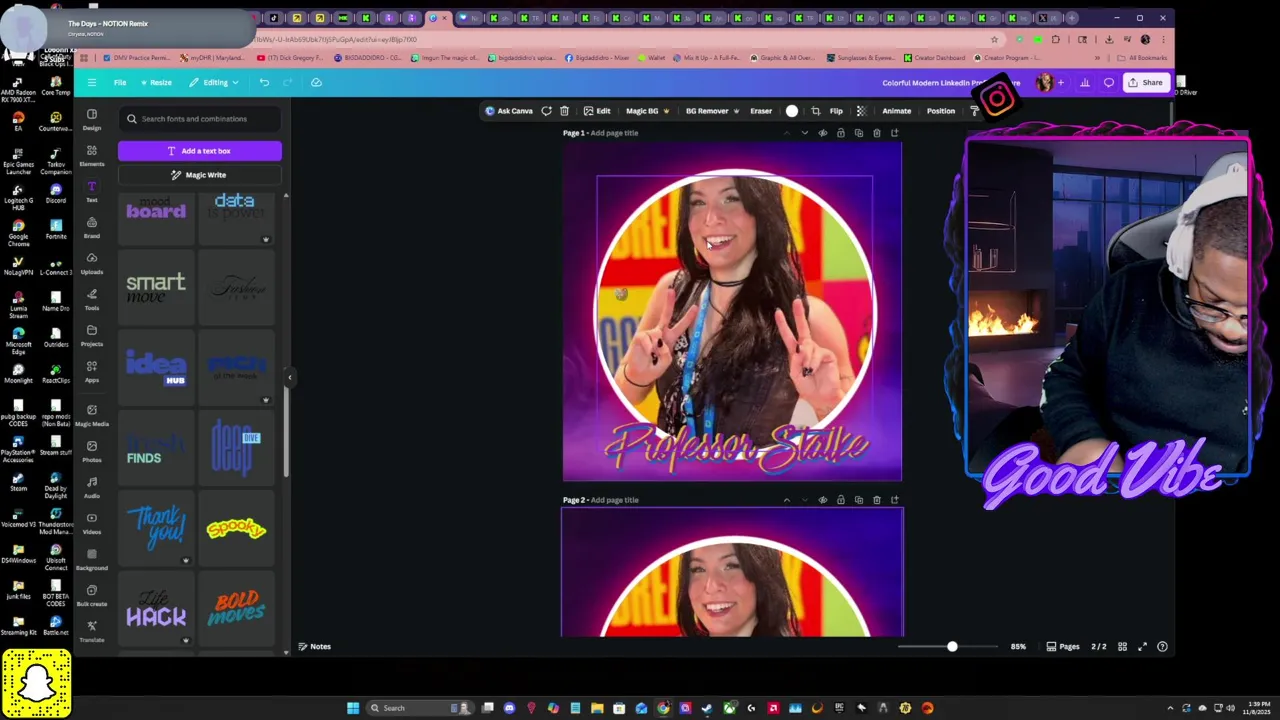Select the crop tool in toolbar

(x=815, y=111)
